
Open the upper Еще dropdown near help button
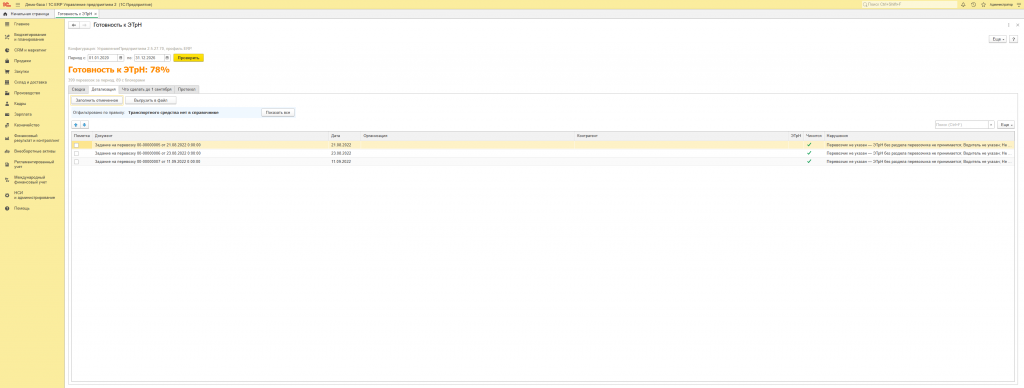click(x=998, y=39)
